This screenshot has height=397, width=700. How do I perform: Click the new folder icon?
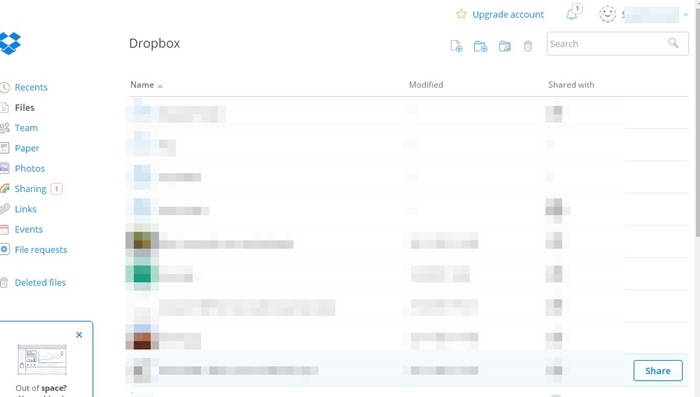point(480,46)
